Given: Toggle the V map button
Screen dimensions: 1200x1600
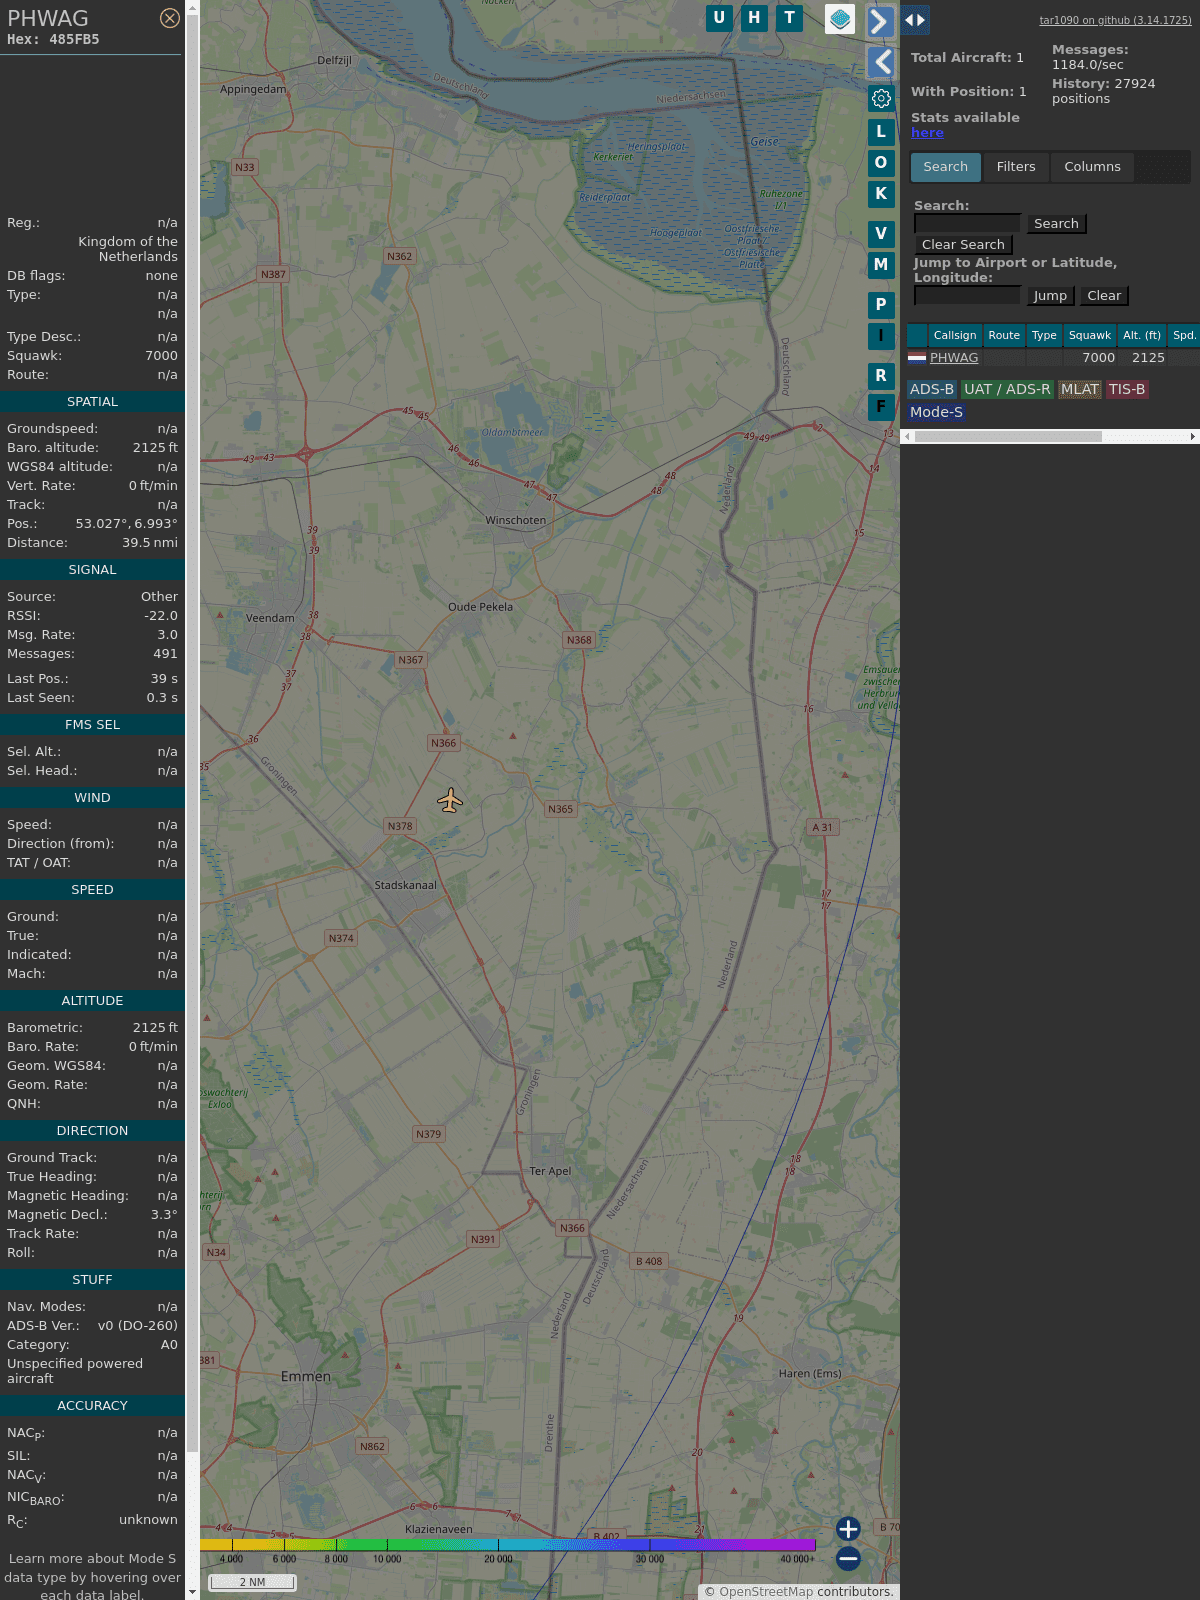Looking at the screenshot, I should pyautogui.click(x=881, y=234).
